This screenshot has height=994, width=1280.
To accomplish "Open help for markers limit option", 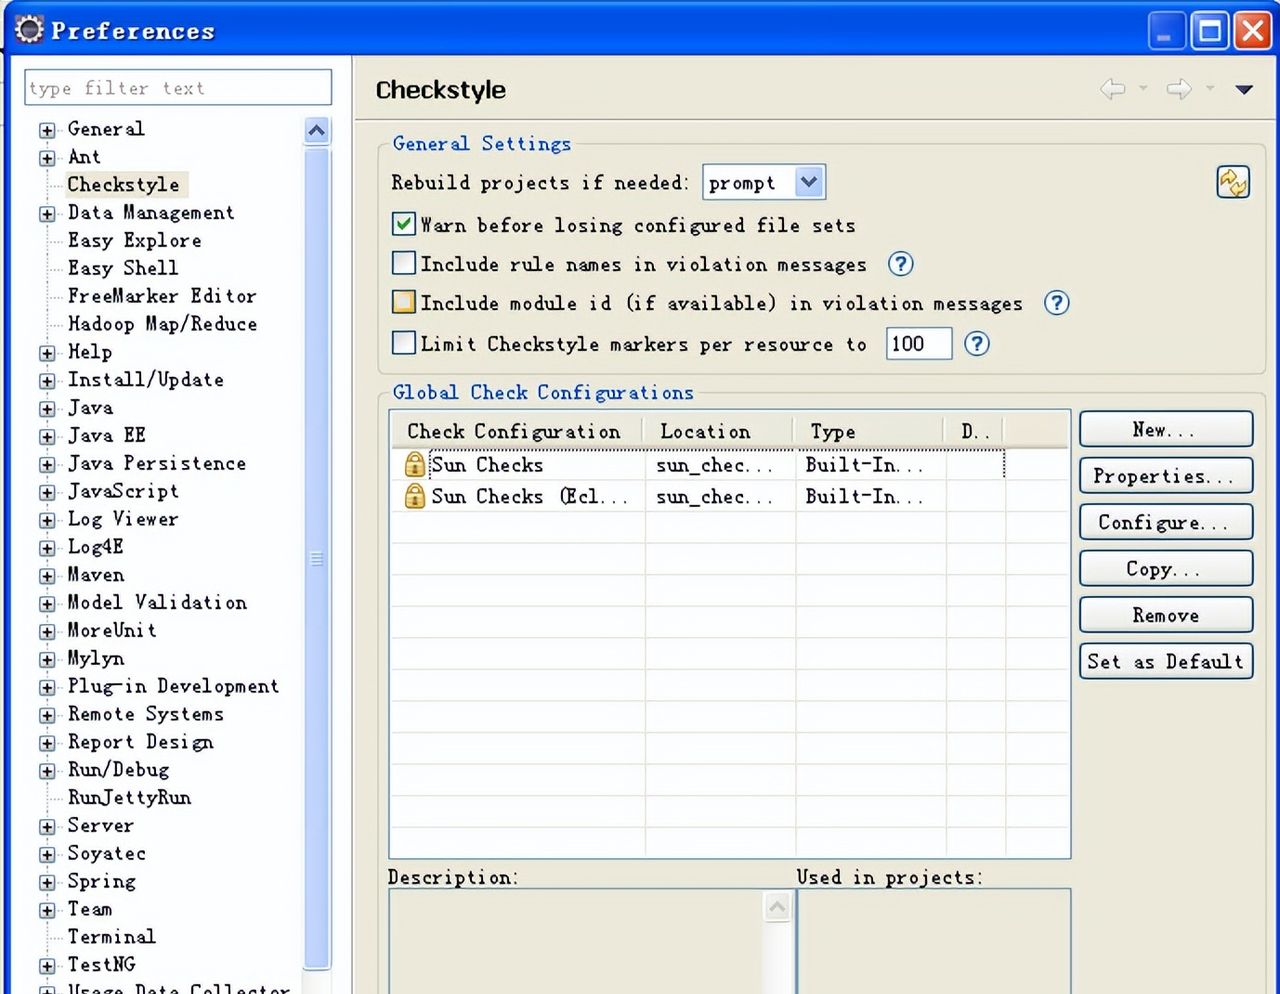I will (x=977, y=344).
